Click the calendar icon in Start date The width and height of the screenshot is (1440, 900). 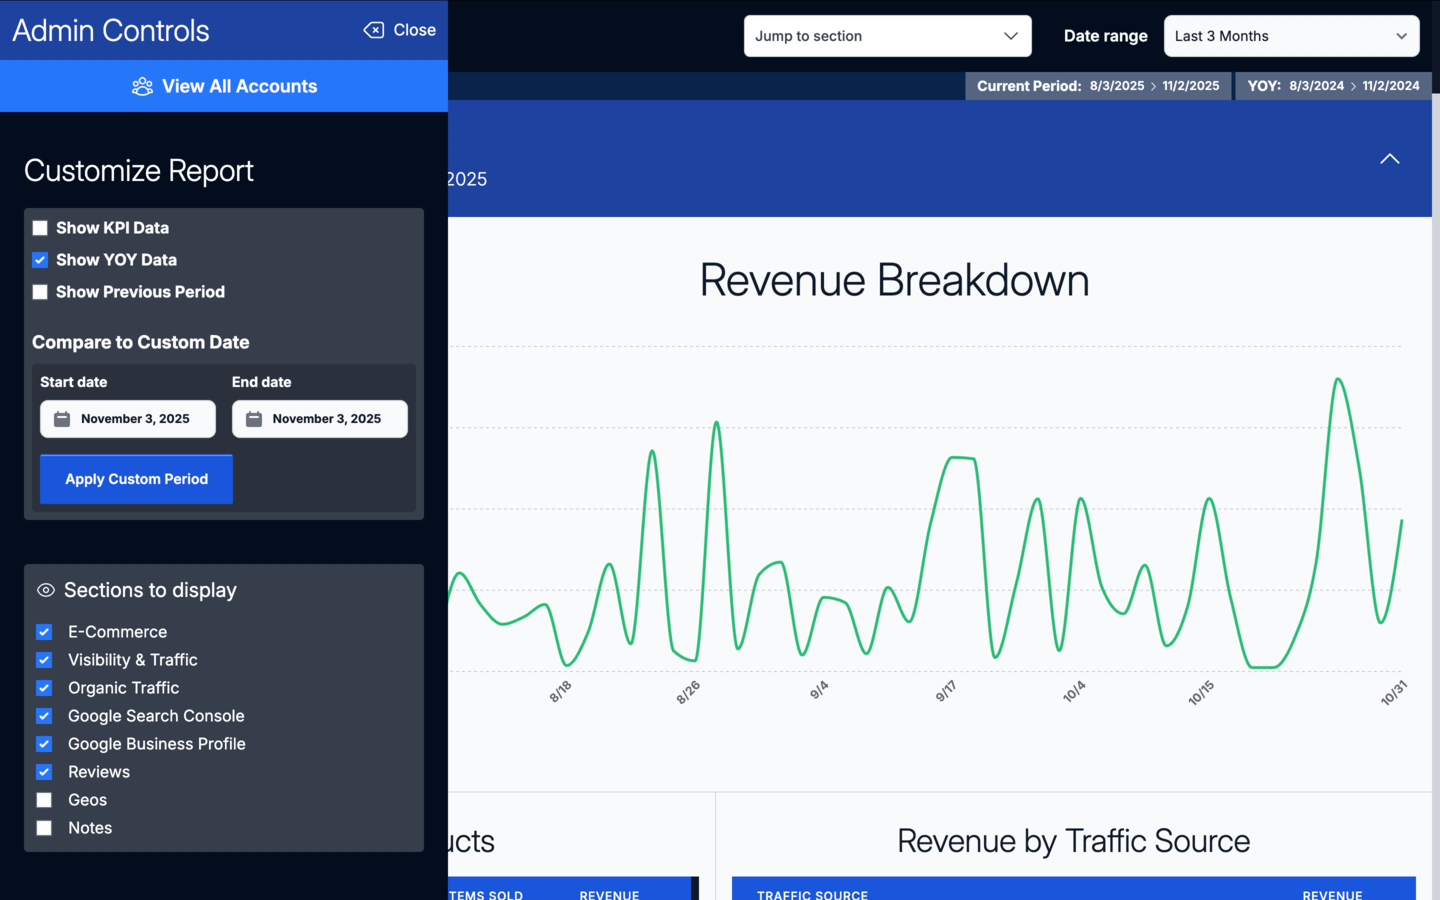(62, 419)
